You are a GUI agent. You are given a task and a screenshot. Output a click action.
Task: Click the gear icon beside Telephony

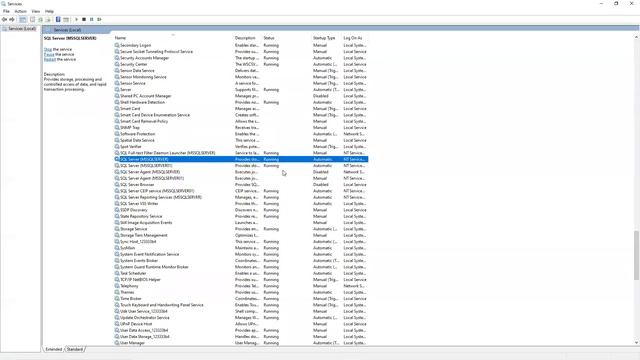pos(117,286)
